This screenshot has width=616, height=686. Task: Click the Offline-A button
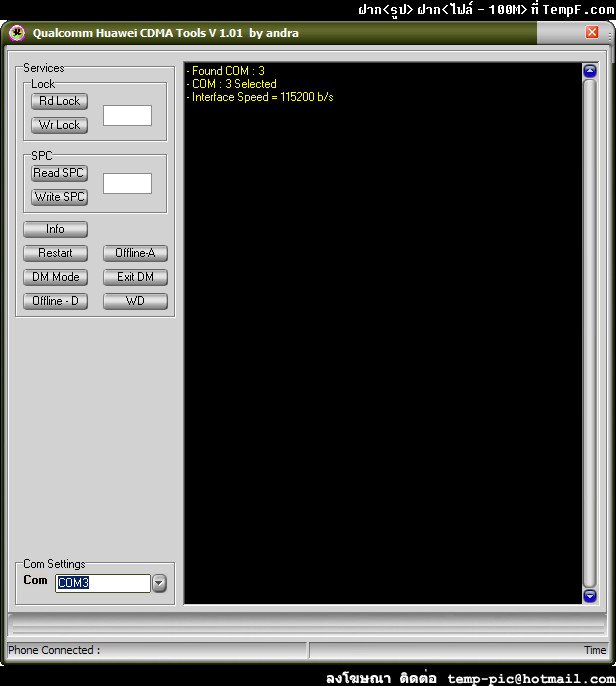[135, 253]
